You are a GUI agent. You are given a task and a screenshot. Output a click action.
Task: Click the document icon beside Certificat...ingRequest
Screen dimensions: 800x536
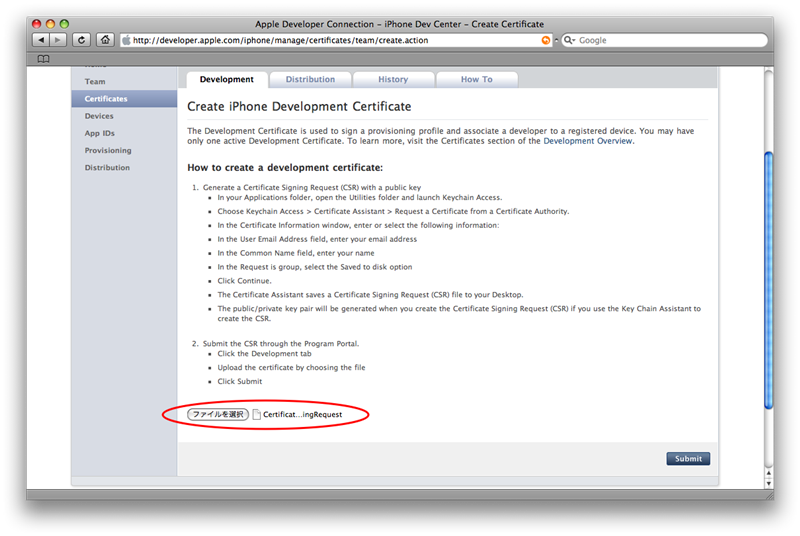point(257,414)
